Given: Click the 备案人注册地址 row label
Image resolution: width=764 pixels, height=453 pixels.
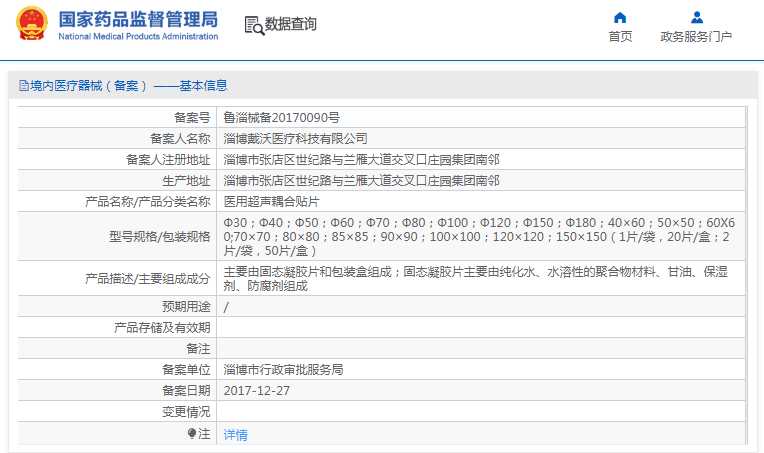Looking at the screenshot, I should (x=168, y=159).
